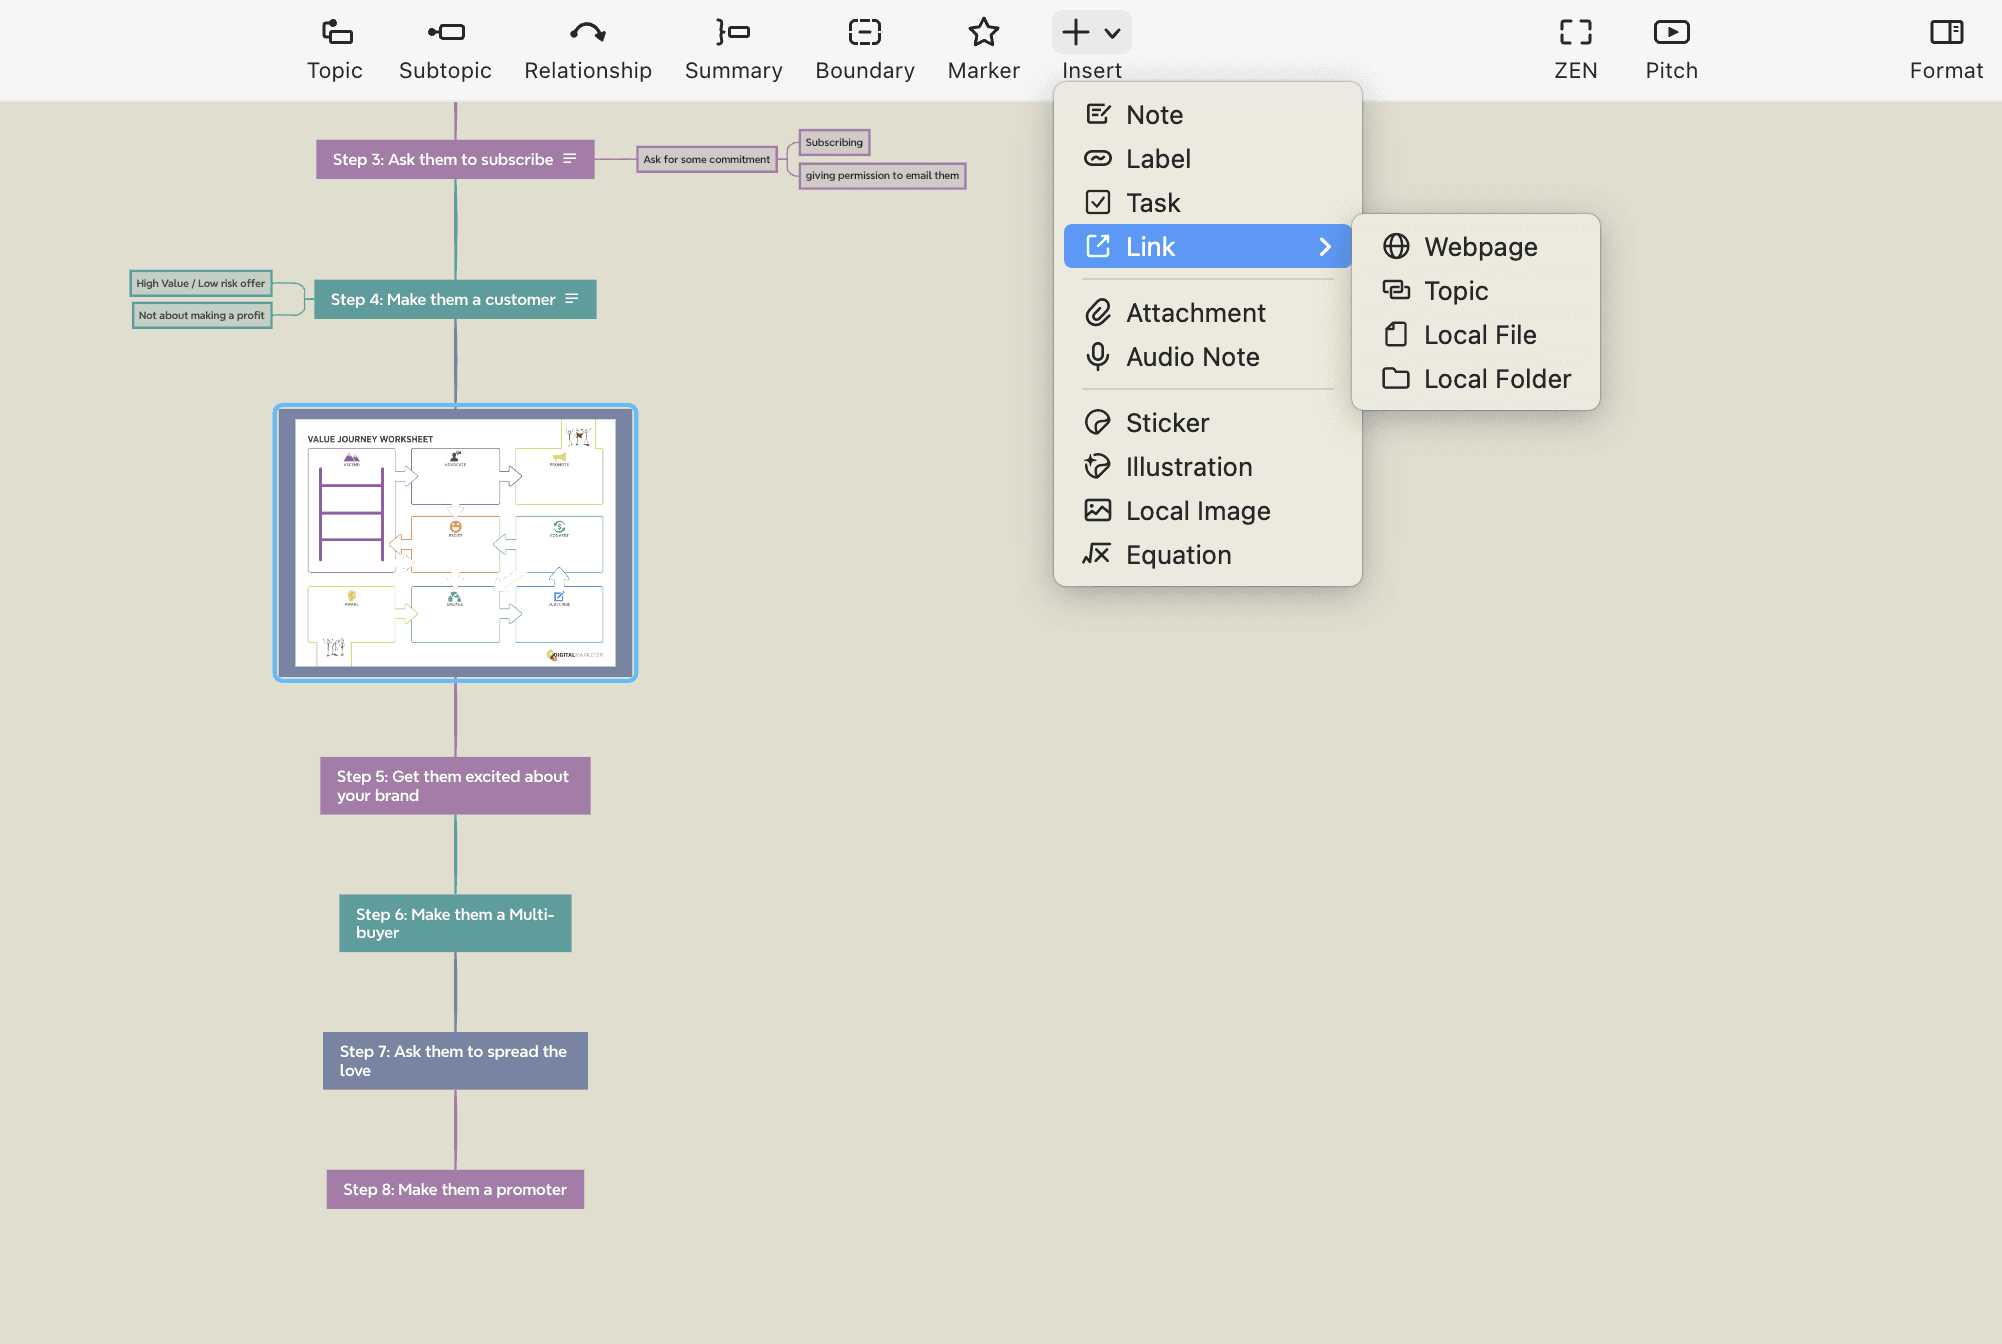Insert an Attachment
This screenshot has width=2002, height=1344.
click(1208, 313)
